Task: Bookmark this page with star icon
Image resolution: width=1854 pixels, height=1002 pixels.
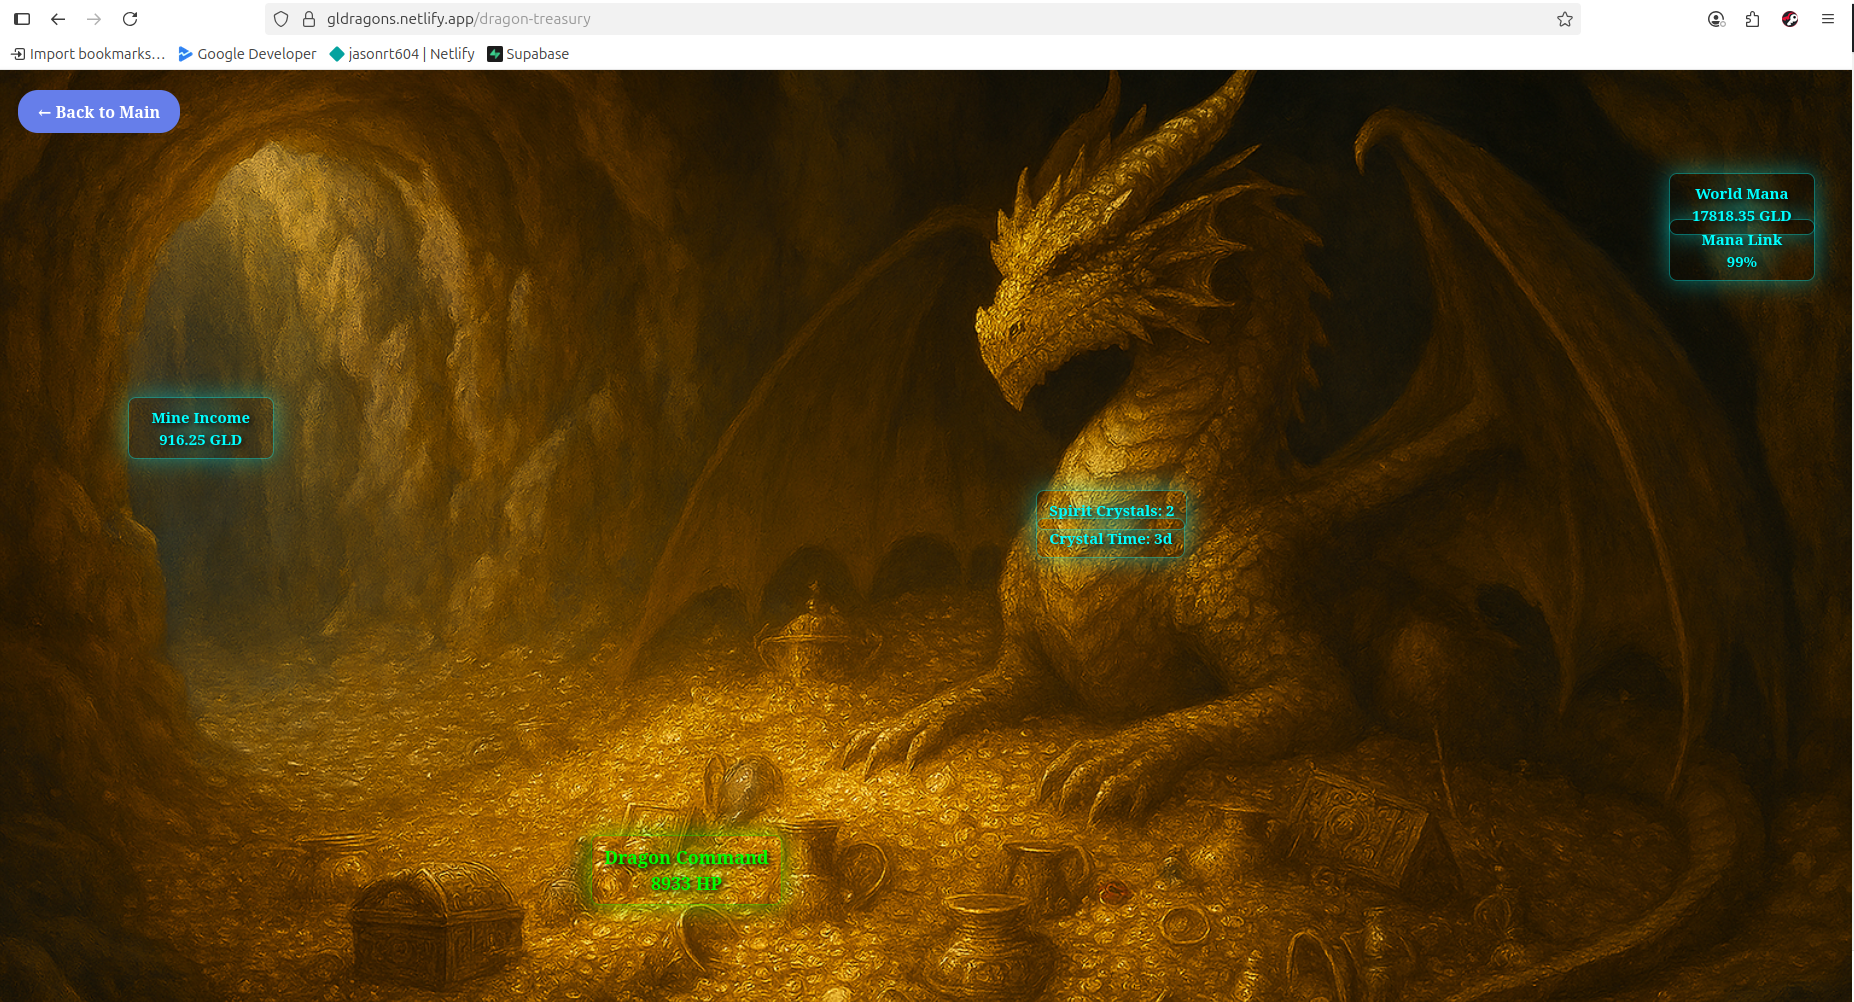Action: click(1565, 19)
